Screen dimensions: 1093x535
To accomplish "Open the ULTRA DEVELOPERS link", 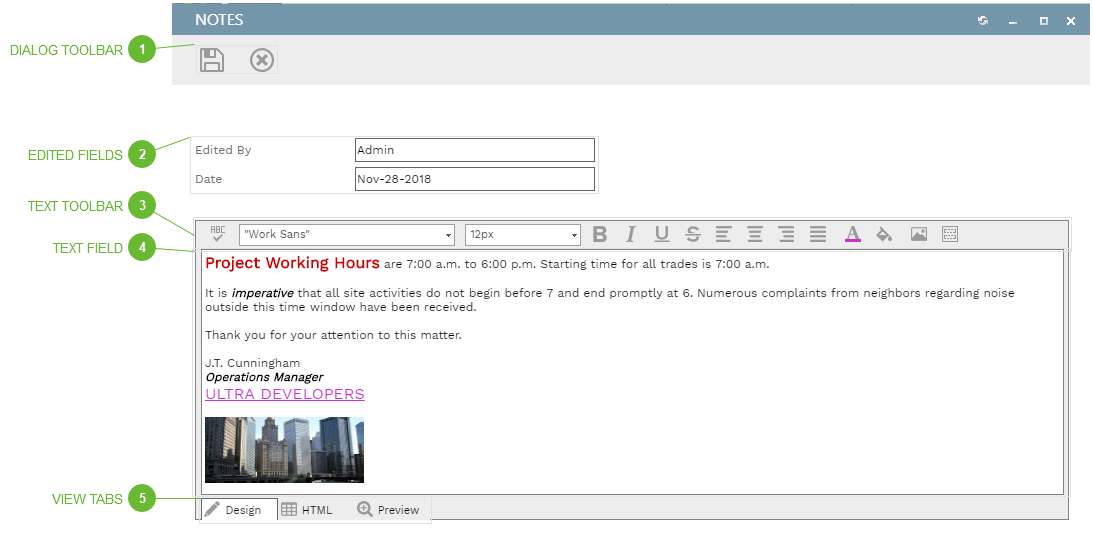I will [x=284, y=394].
